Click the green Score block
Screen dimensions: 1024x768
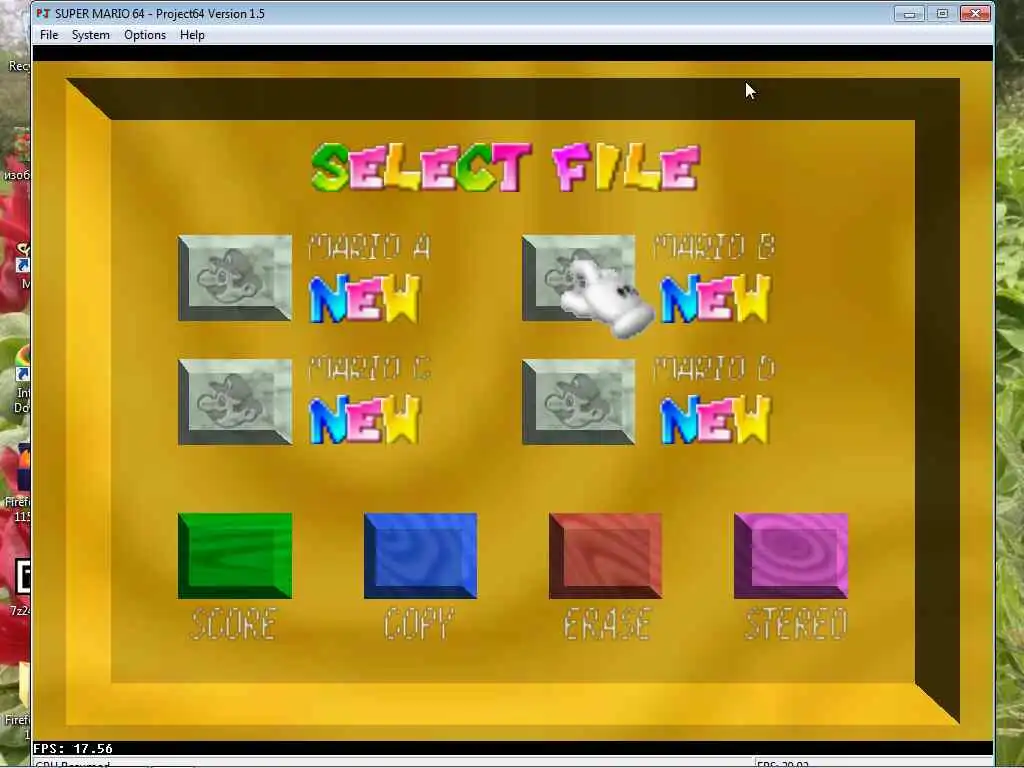[235, 556]
